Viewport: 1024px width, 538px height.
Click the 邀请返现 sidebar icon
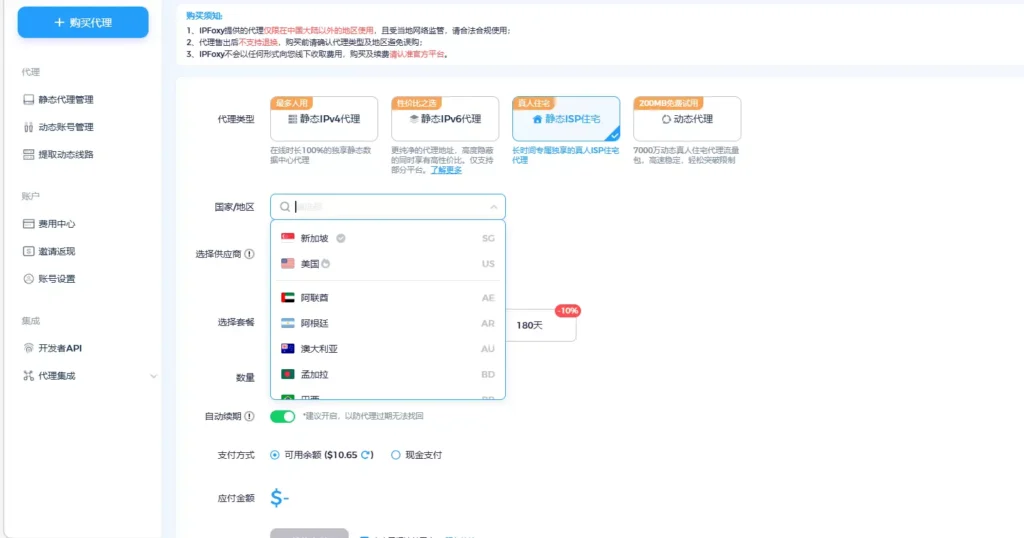coord(28,251)
